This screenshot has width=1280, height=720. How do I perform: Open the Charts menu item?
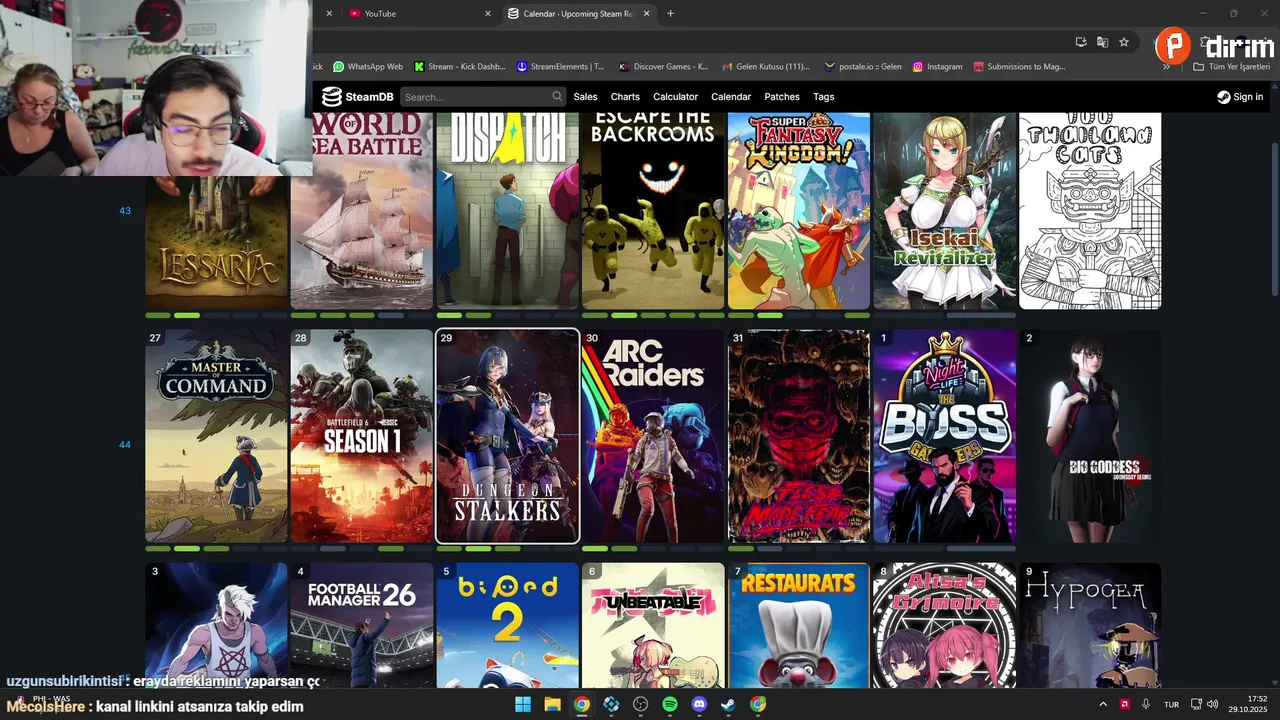[x=625, y=97]
